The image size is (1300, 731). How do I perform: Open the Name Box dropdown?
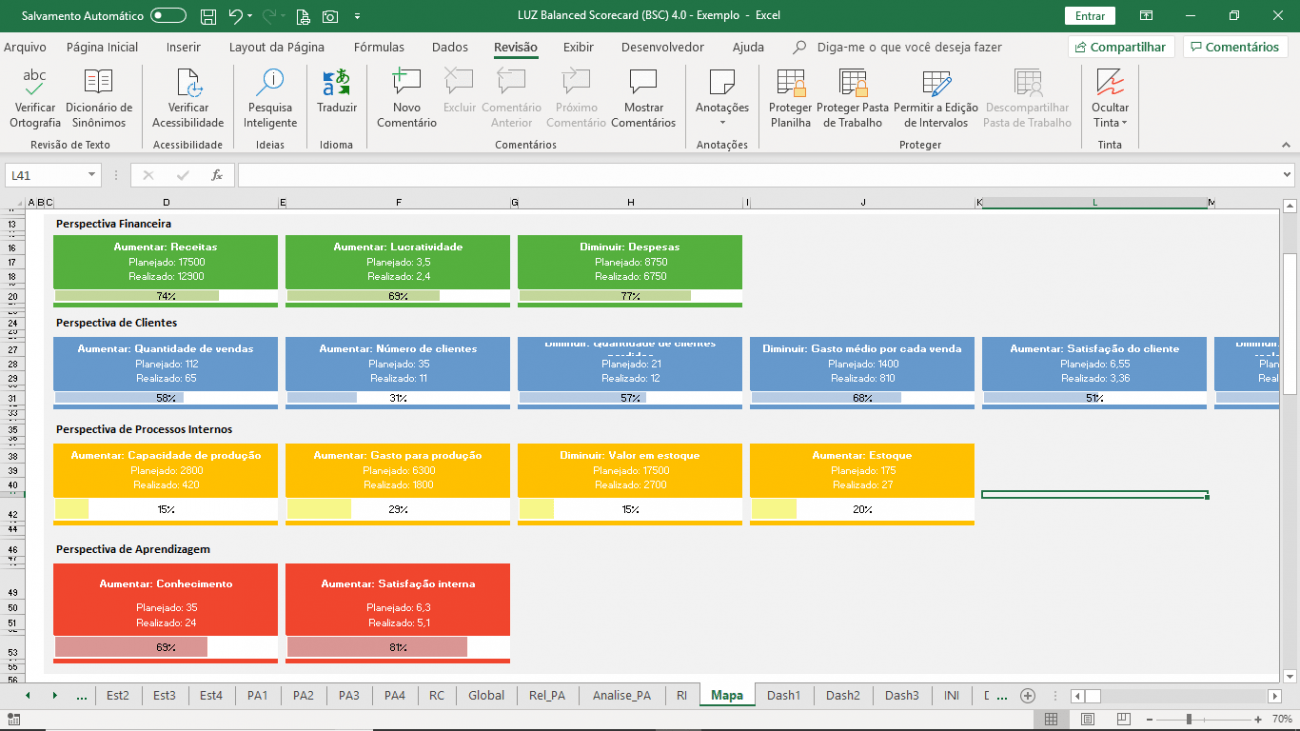click(92, 175)
